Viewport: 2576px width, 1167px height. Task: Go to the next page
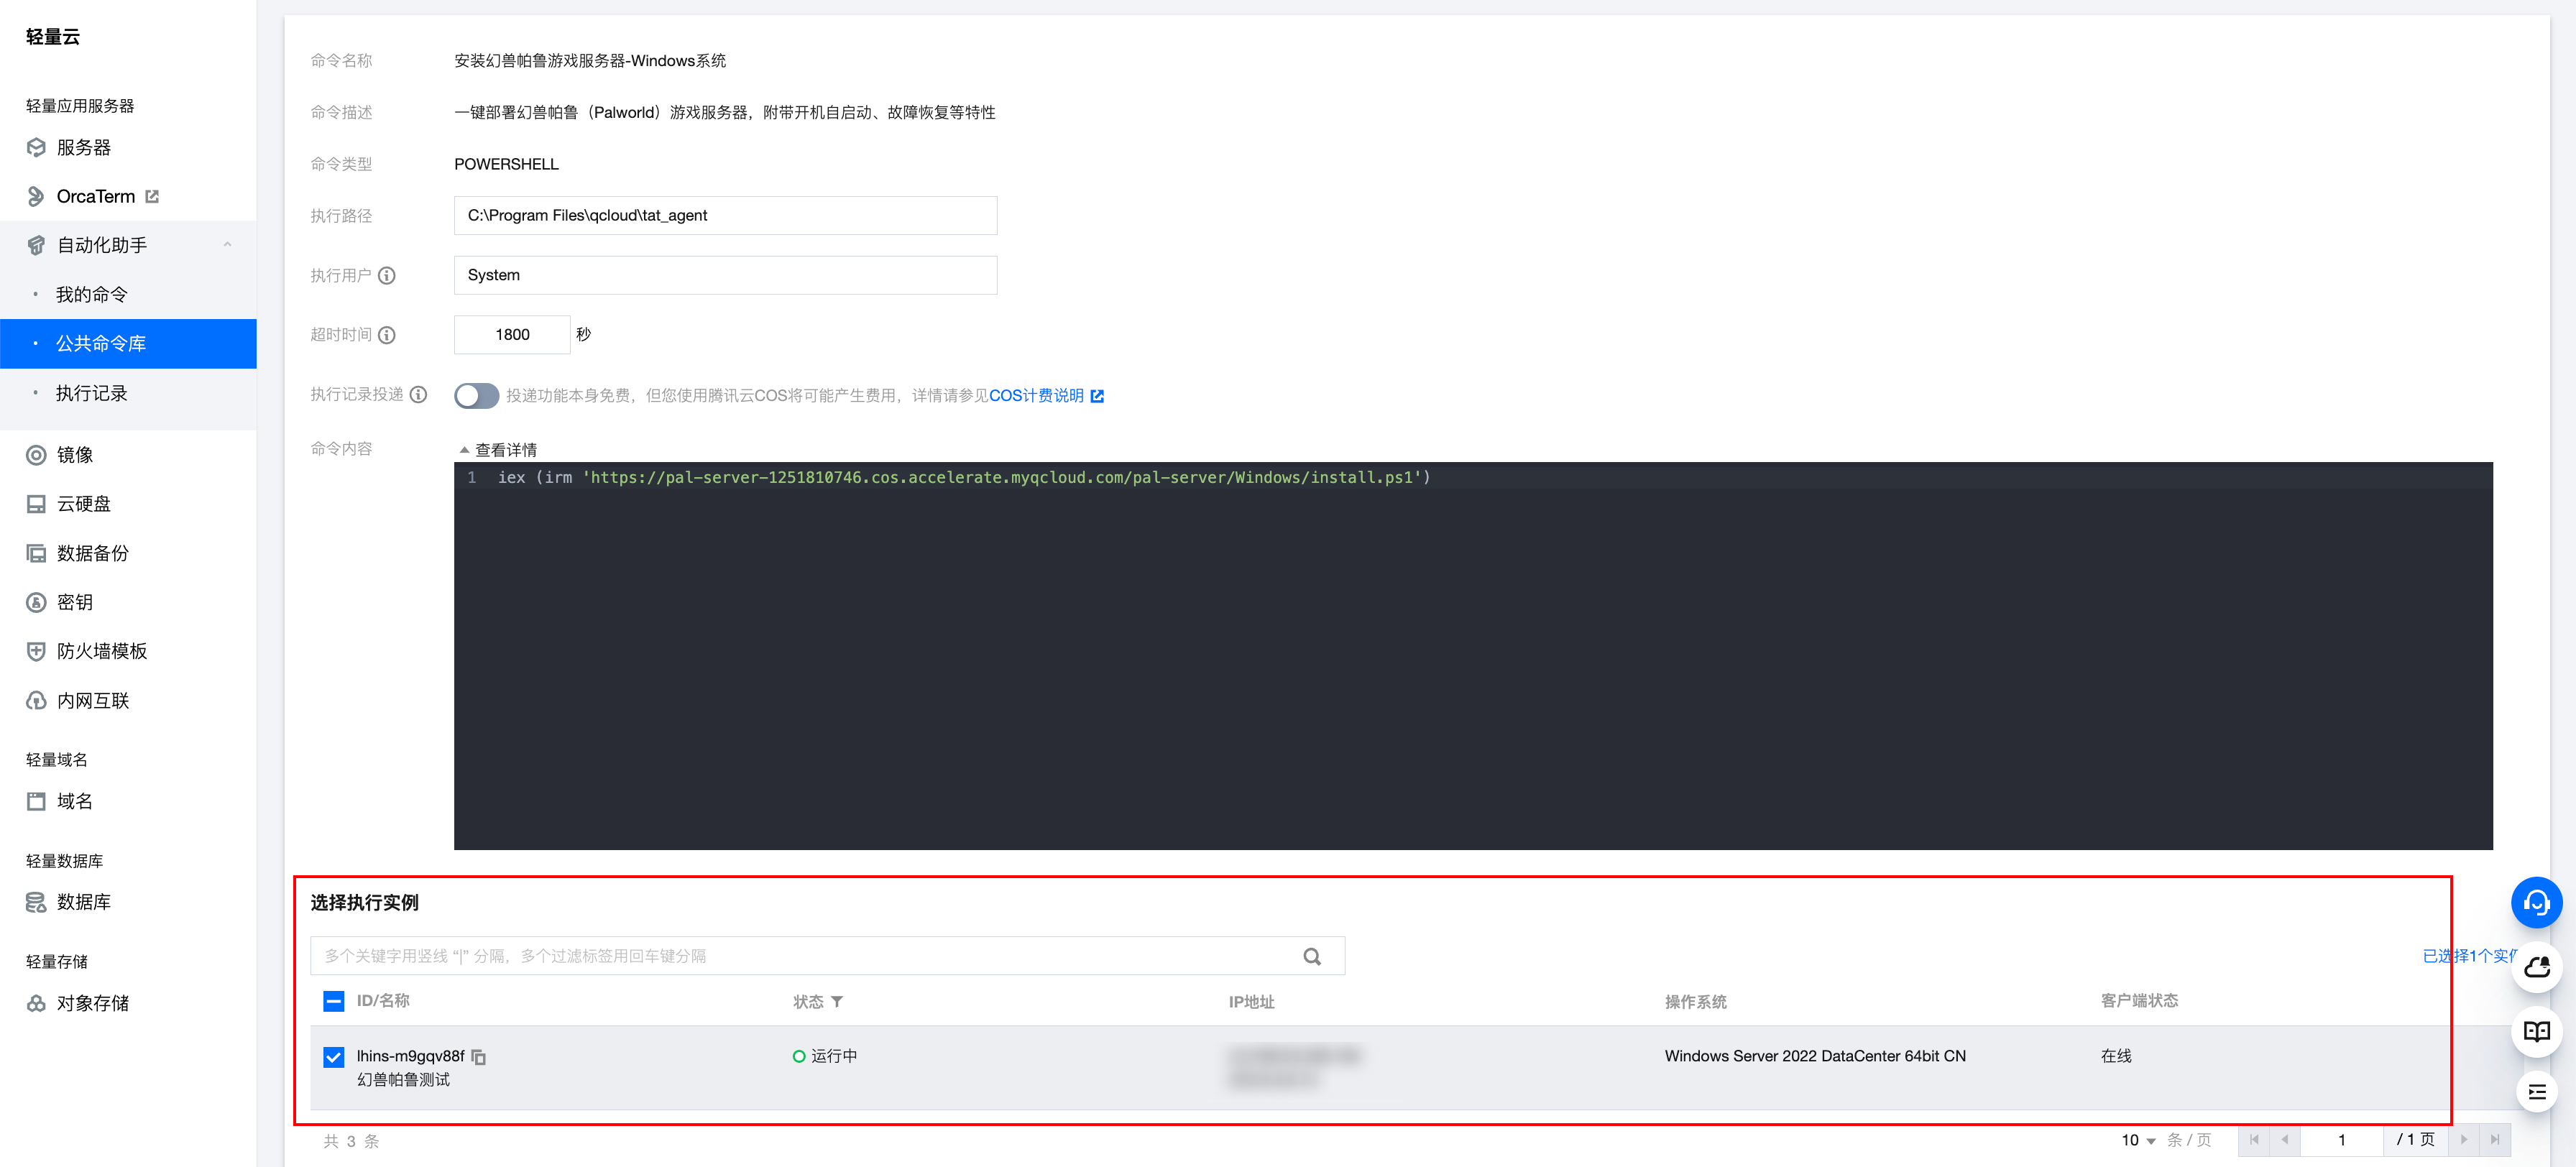(2464, 1140)
